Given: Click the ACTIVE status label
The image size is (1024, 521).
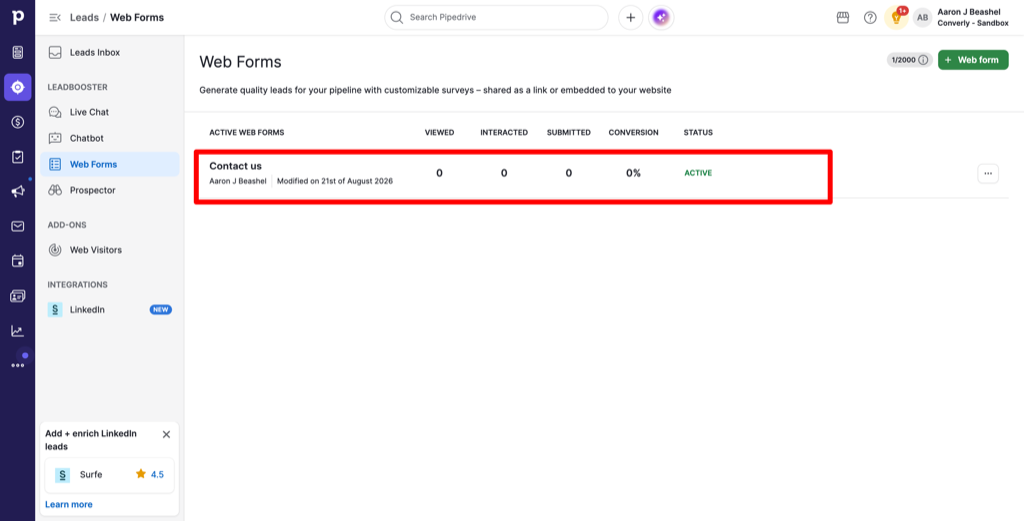Looking at the screenshot, I should click(698, 173).
